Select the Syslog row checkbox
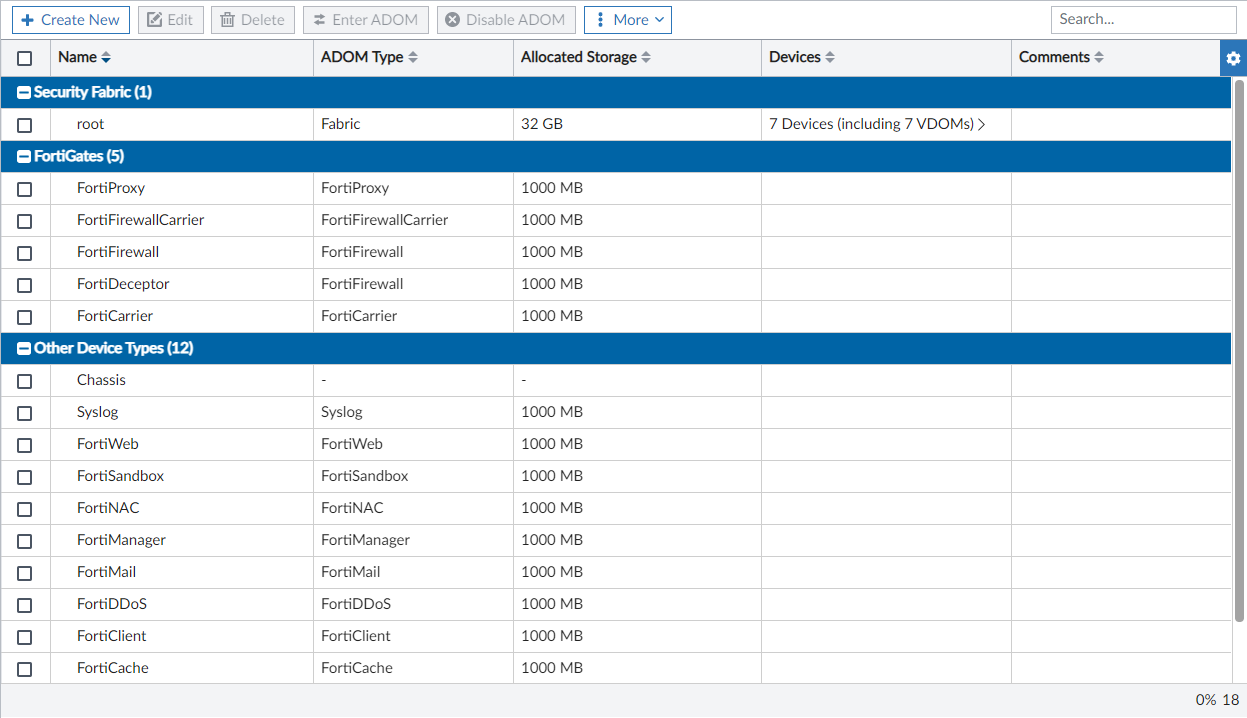The image size is (1247, 718). (x=25, y=413)
